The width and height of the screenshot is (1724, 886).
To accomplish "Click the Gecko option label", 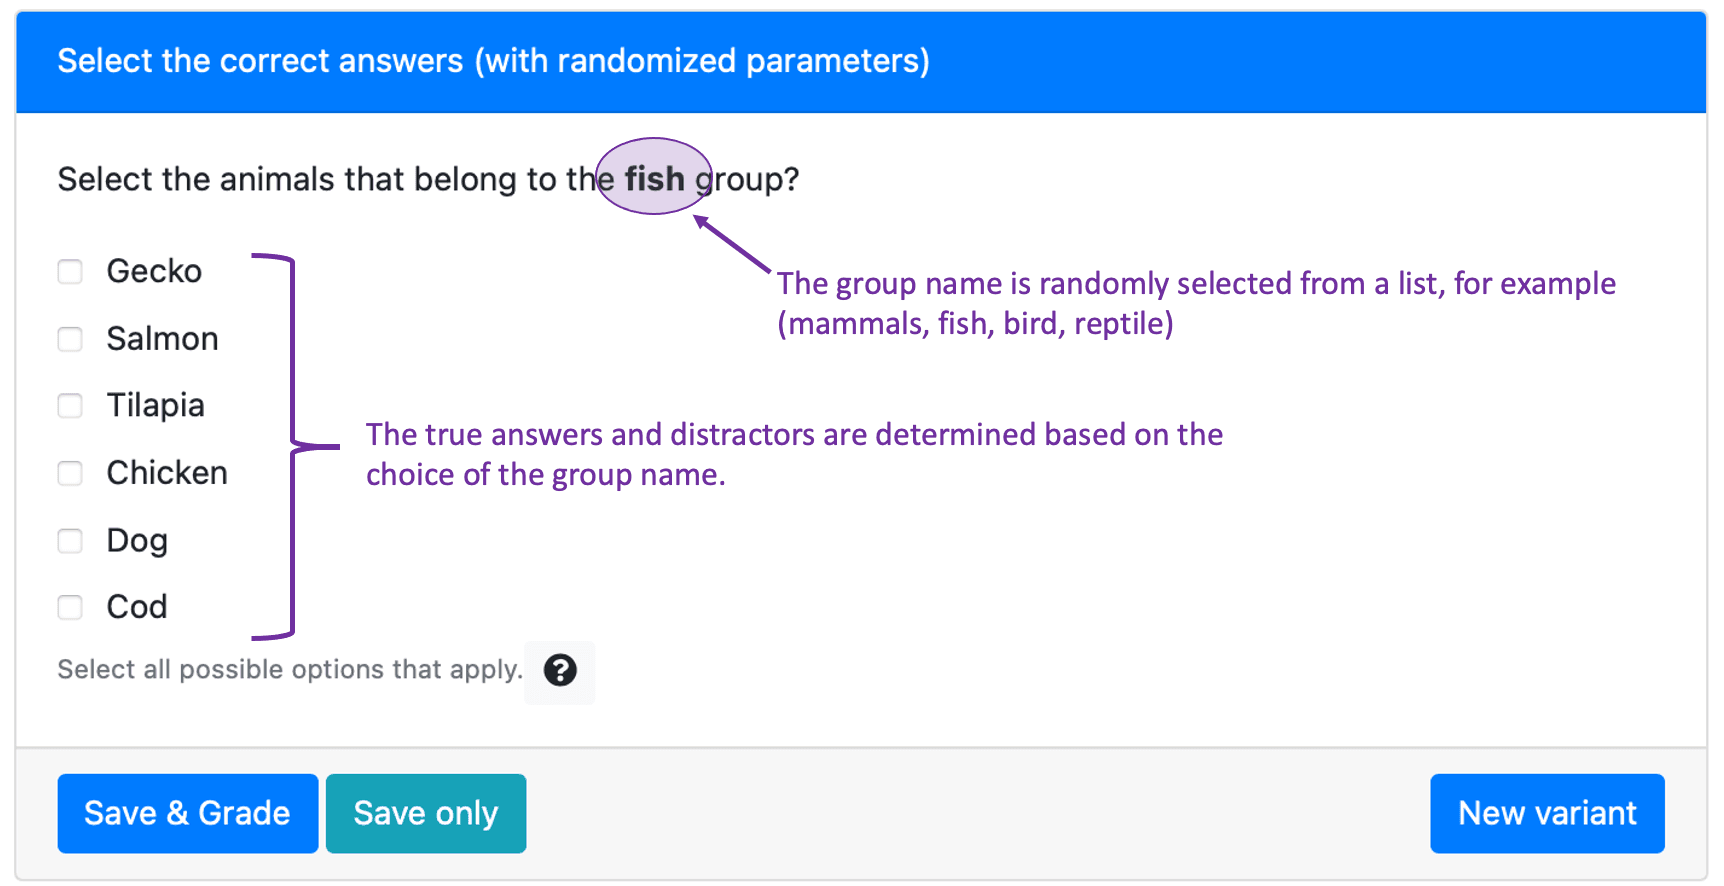I will tap(154, 271).
